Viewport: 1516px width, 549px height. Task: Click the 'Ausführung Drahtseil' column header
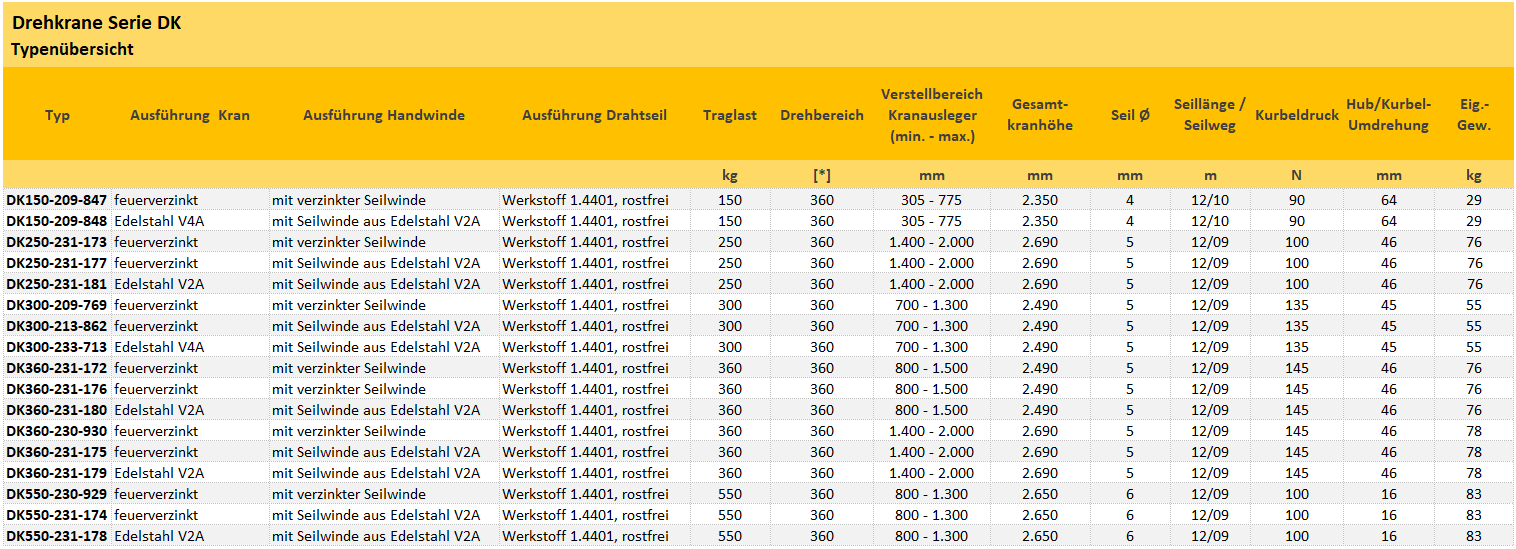pos(594,115)
